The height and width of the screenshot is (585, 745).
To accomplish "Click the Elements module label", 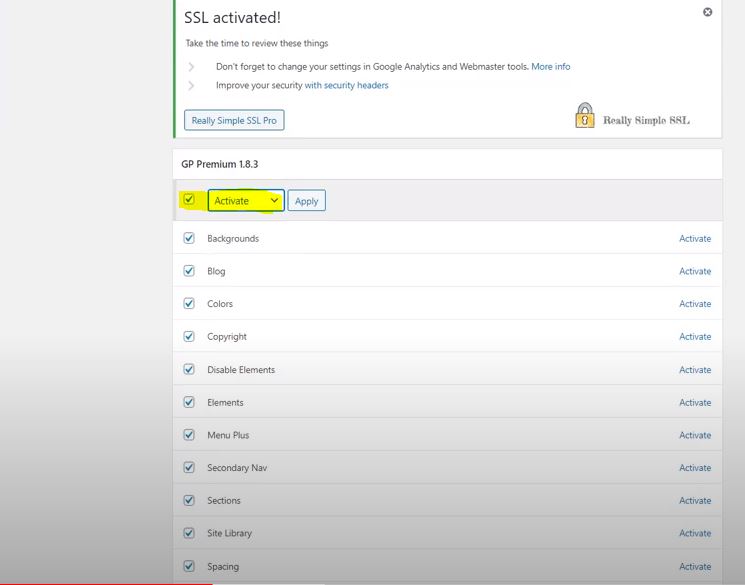I will pos(225,403).
